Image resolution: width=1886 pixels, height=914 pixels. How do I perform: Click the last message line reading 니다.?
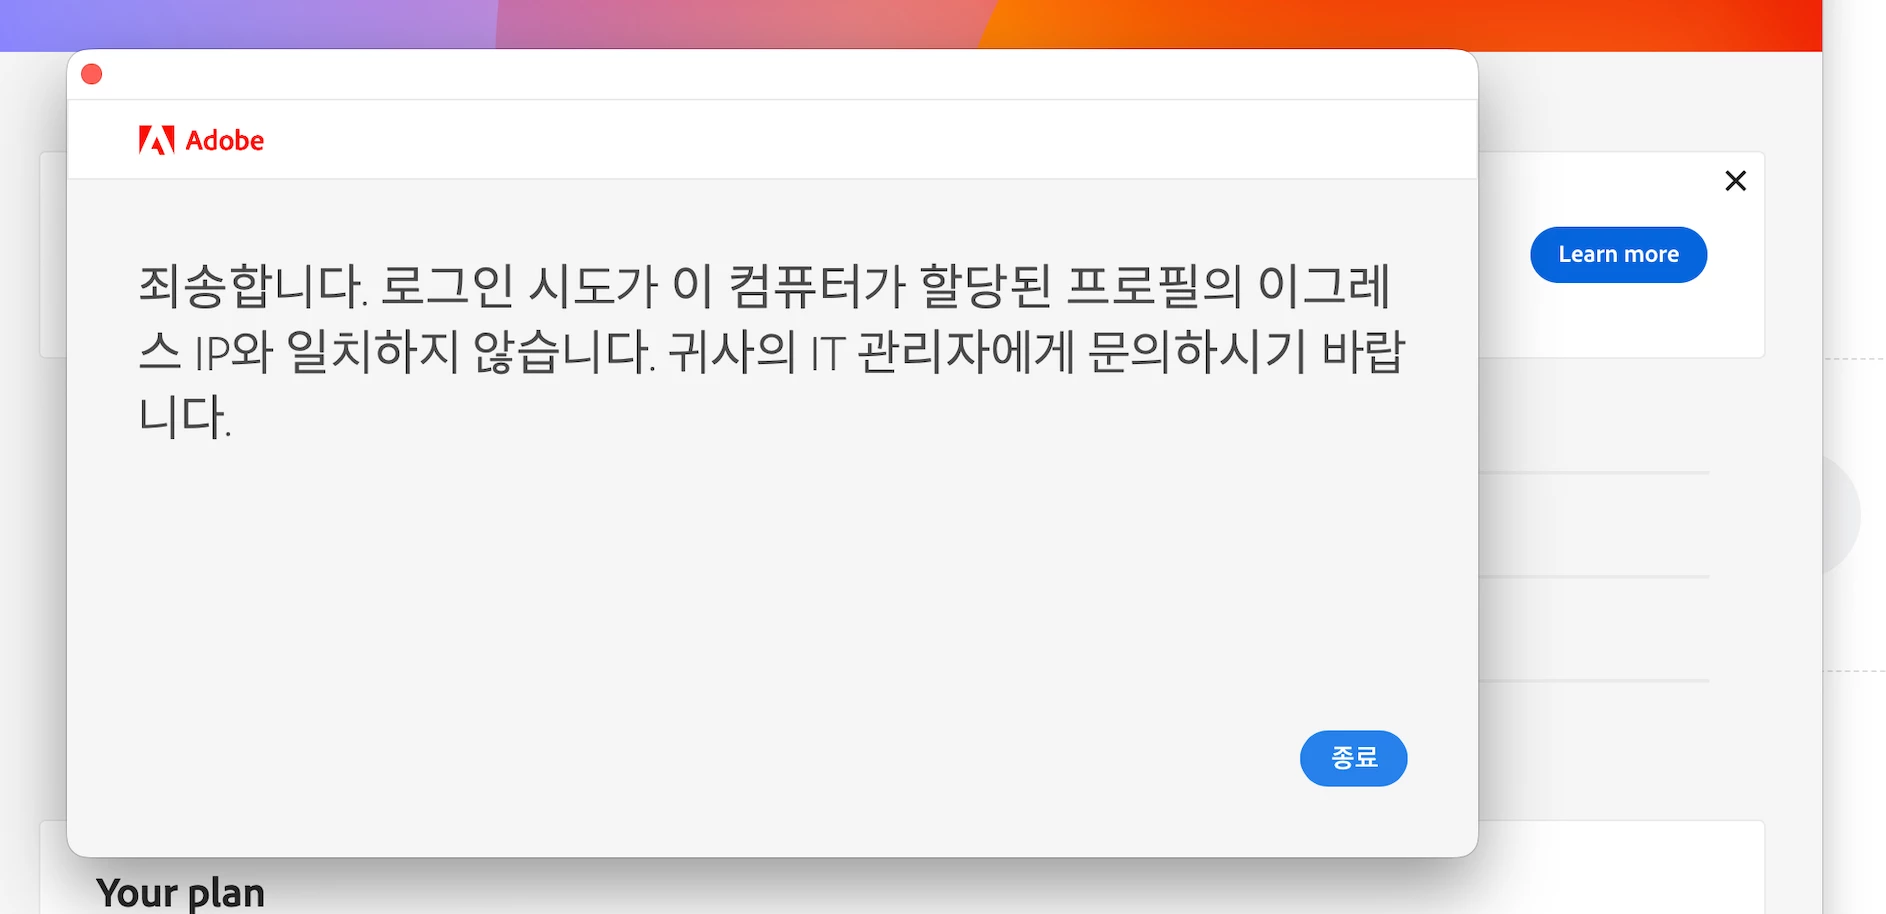click(185, 416)
